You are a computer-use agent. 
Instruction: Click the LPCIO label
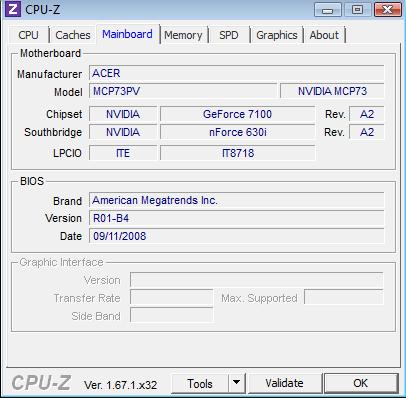click(x=67, y=153)
